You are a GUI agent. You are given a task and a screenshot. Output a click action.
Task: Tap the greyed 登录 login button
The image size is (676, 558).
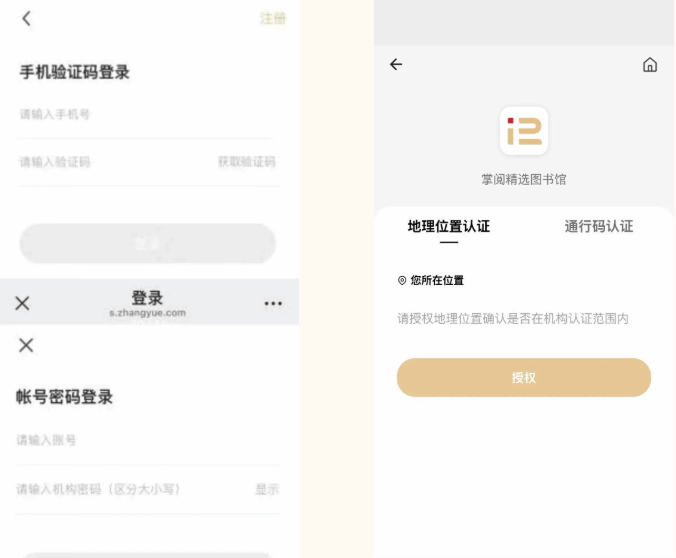pos(147,243)
